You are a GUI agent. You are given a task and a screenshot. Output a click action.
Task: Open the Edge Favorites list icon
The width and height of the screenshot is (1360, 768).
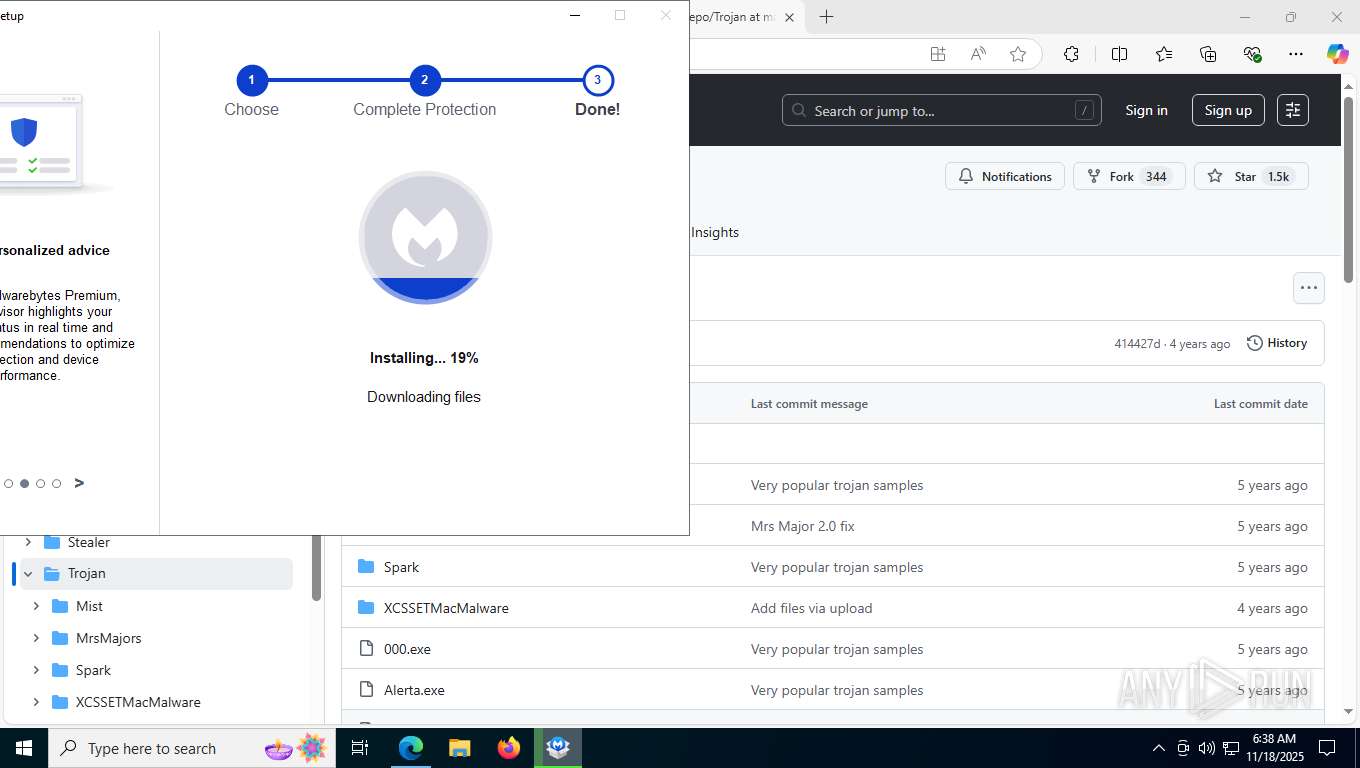click(1164, 54)
